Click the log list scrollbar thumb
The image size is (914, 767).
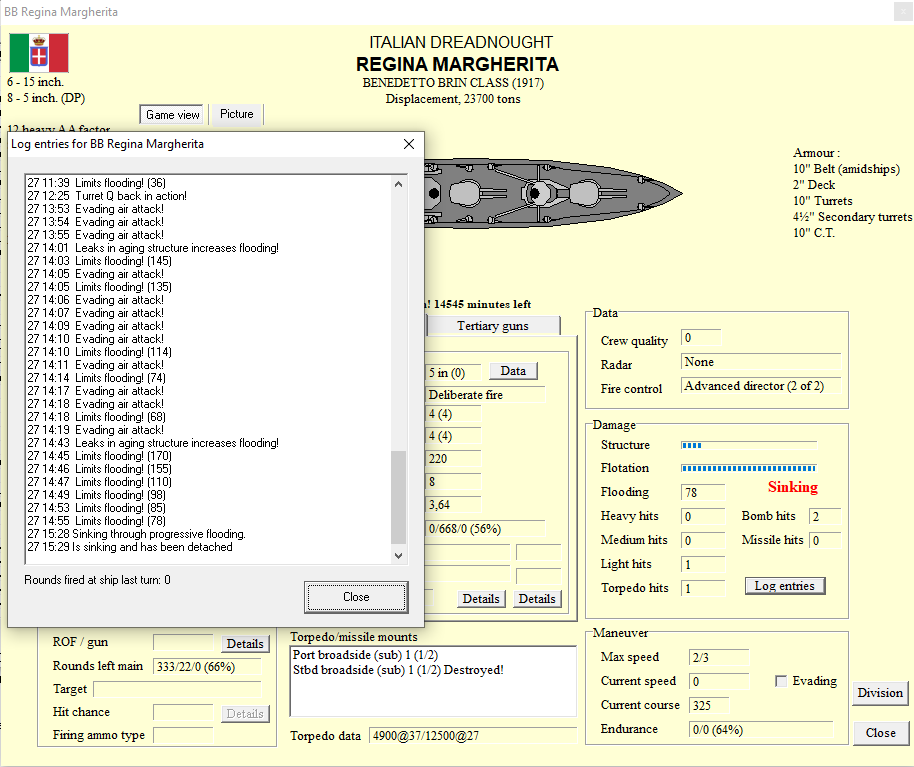coord(399,496)
